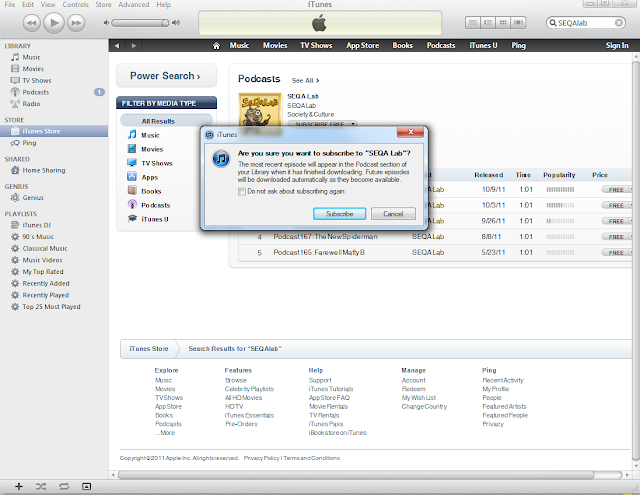Click FREE button for Farewell Matty B
This screenshot has height=495, width=640.
(616, 253)
